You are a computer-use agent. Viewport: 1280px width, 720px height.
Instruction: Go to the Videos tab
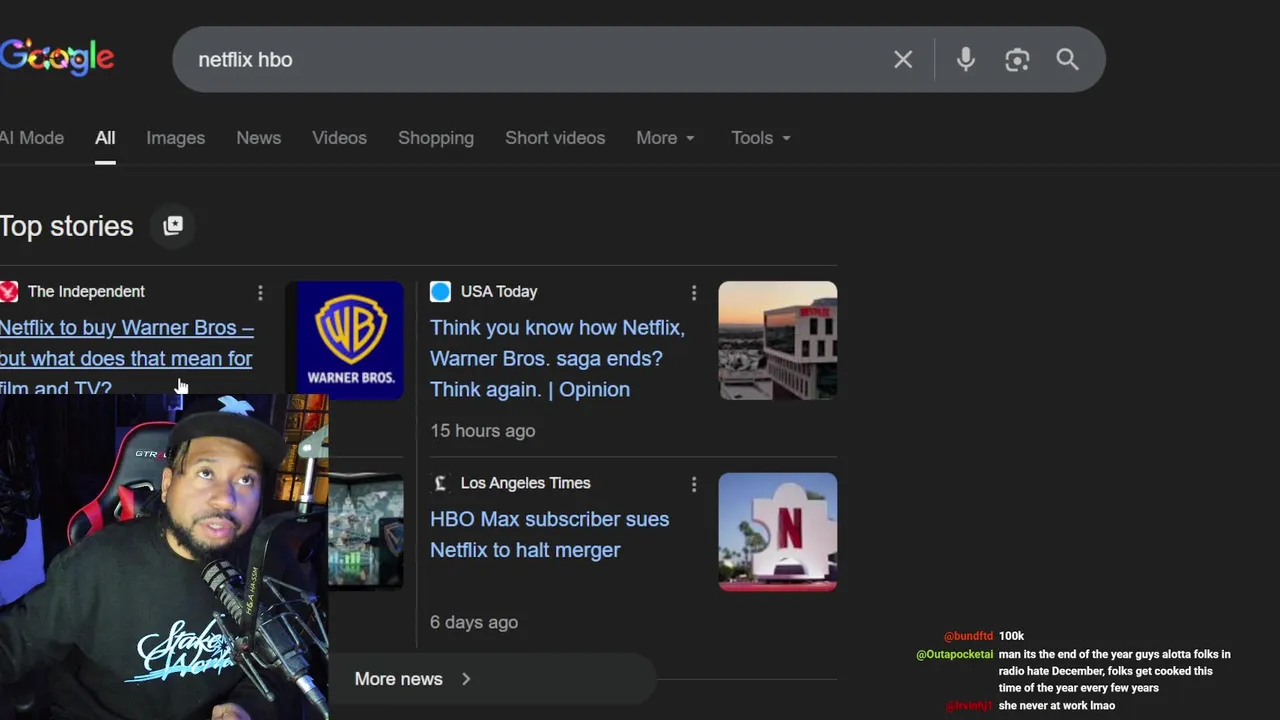pyautogui.click(x=339, y=138)
